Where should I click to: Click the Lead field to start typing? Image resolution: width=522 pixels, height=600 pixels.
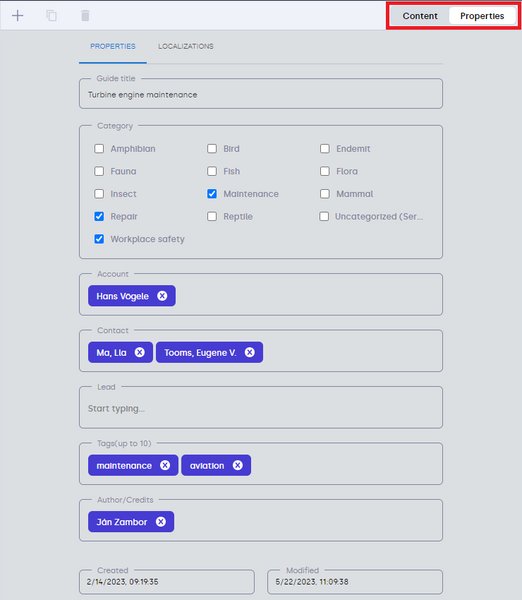[x=261, y=408]
